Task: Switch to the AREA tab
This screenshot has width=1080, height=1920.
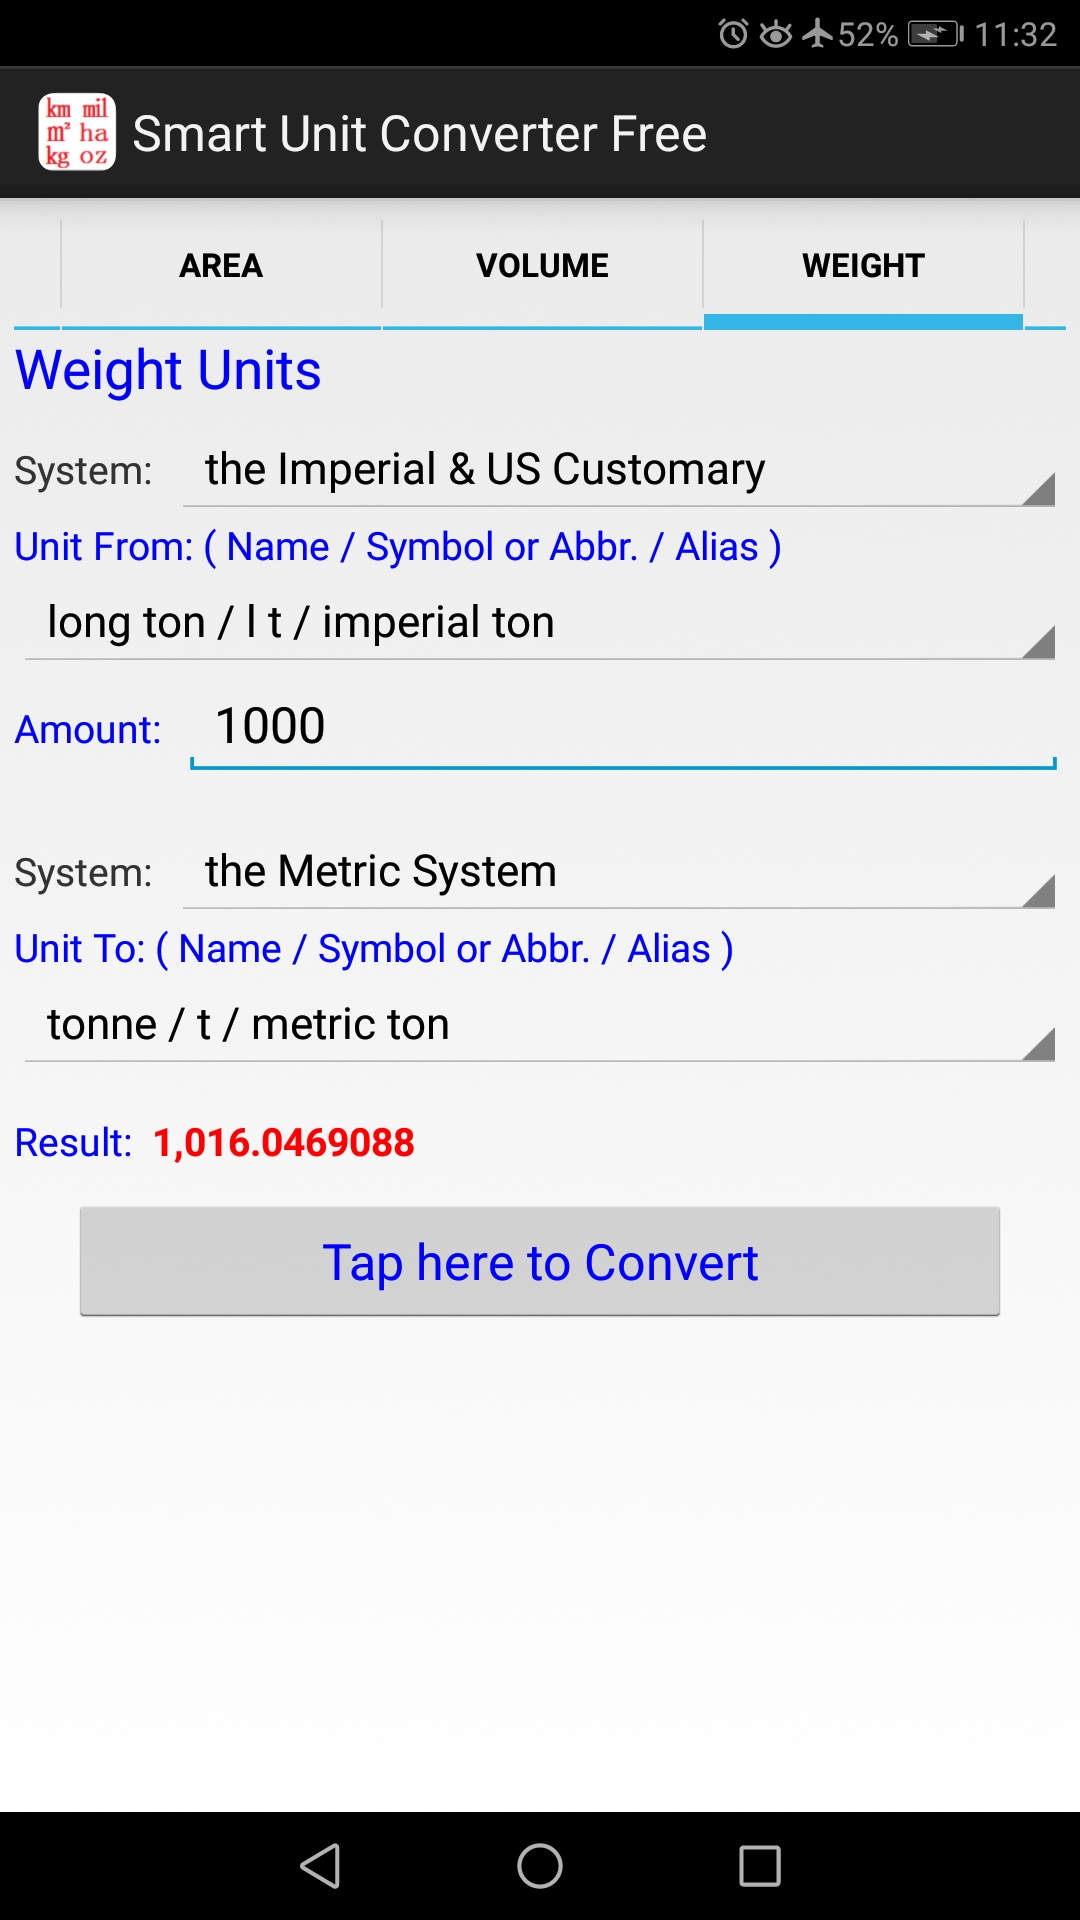Action: click(x=220, y=265)
